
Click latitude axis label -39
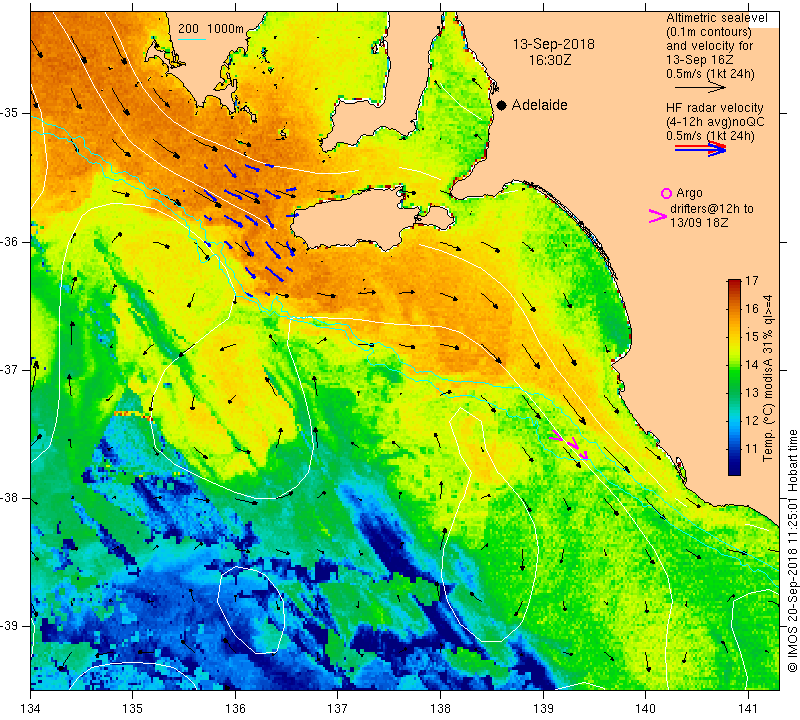point(10,626)
